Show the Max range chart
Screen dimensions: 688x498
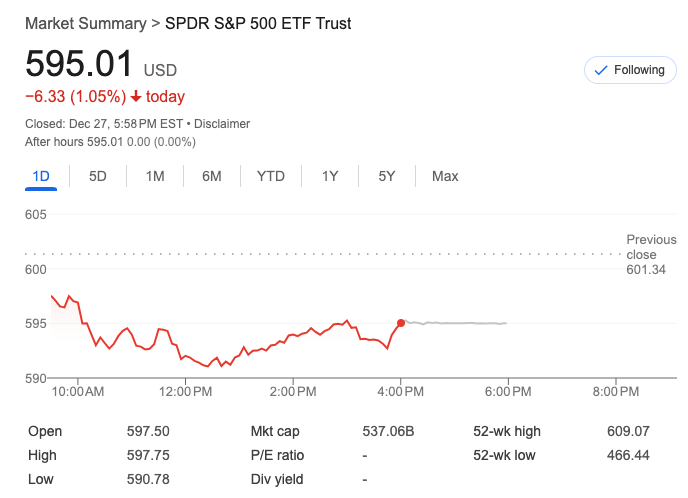pyautogui.click(x=445, y=176)
